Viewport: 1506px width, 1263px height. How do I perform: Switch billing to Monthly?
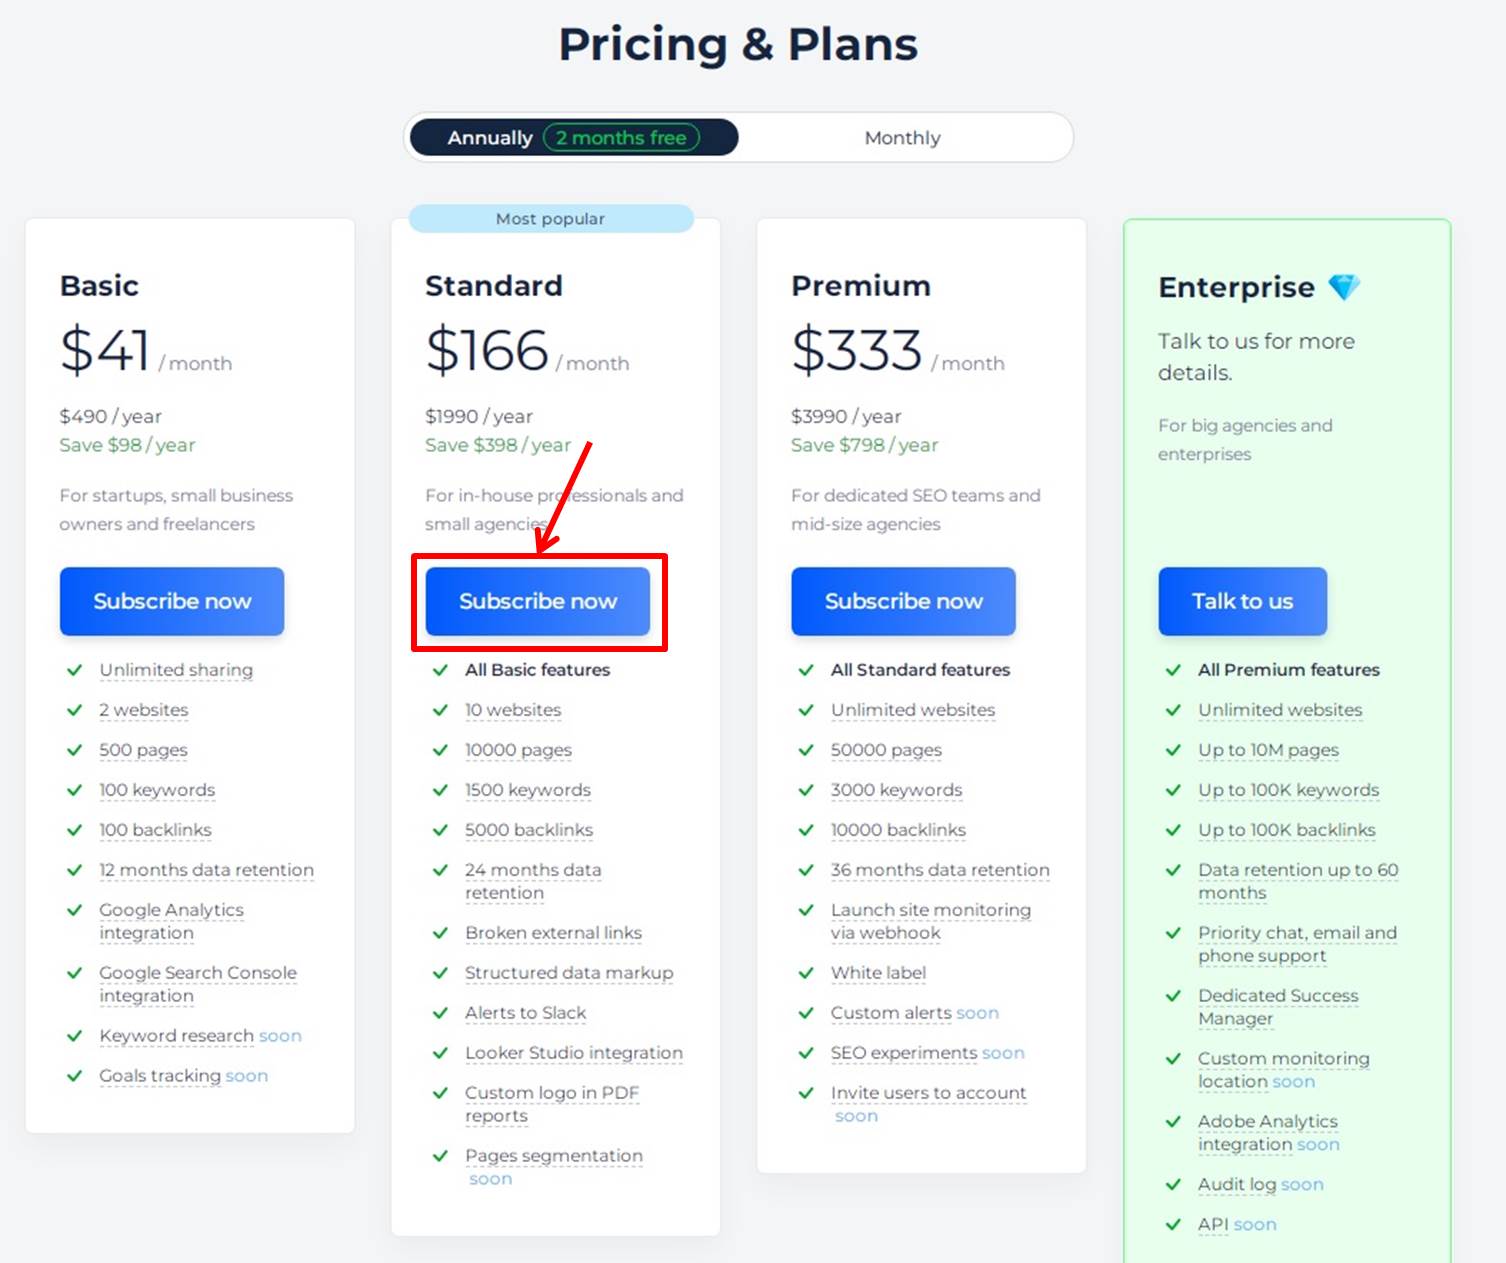[903, 138]
